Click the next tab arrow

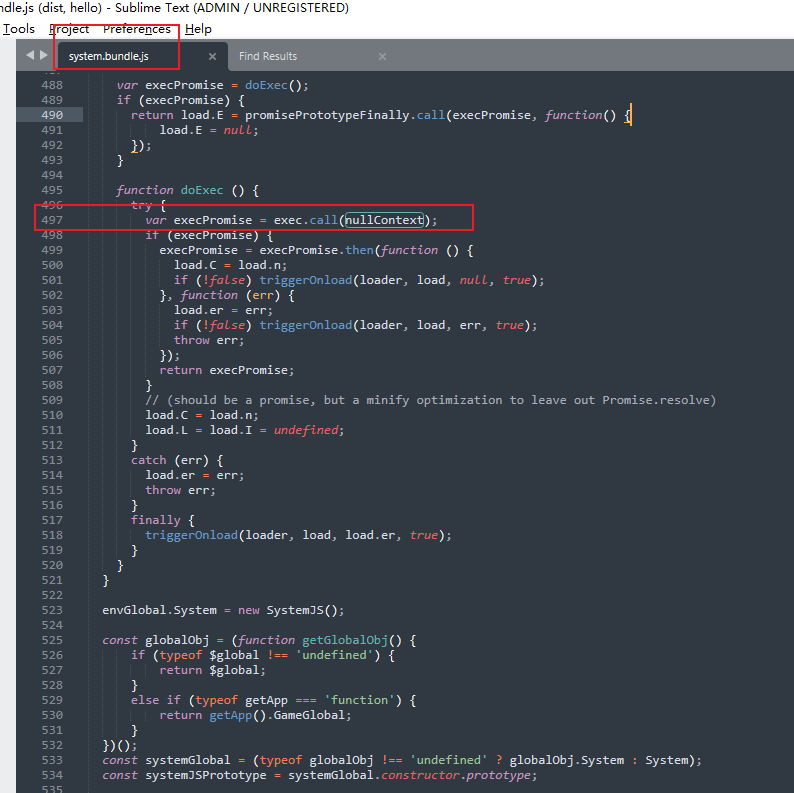(44, 55)
